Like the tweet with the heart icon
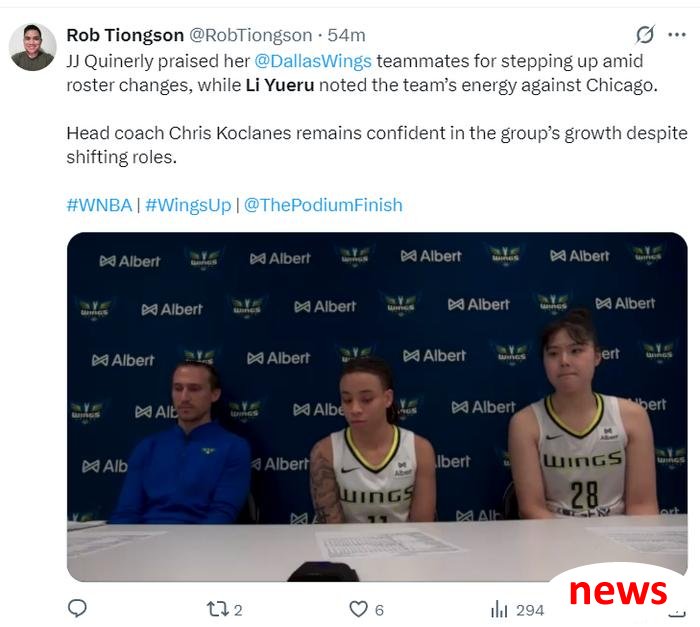Screen dimensions: 700x627 pyautogui.click(x=358, y=609)
